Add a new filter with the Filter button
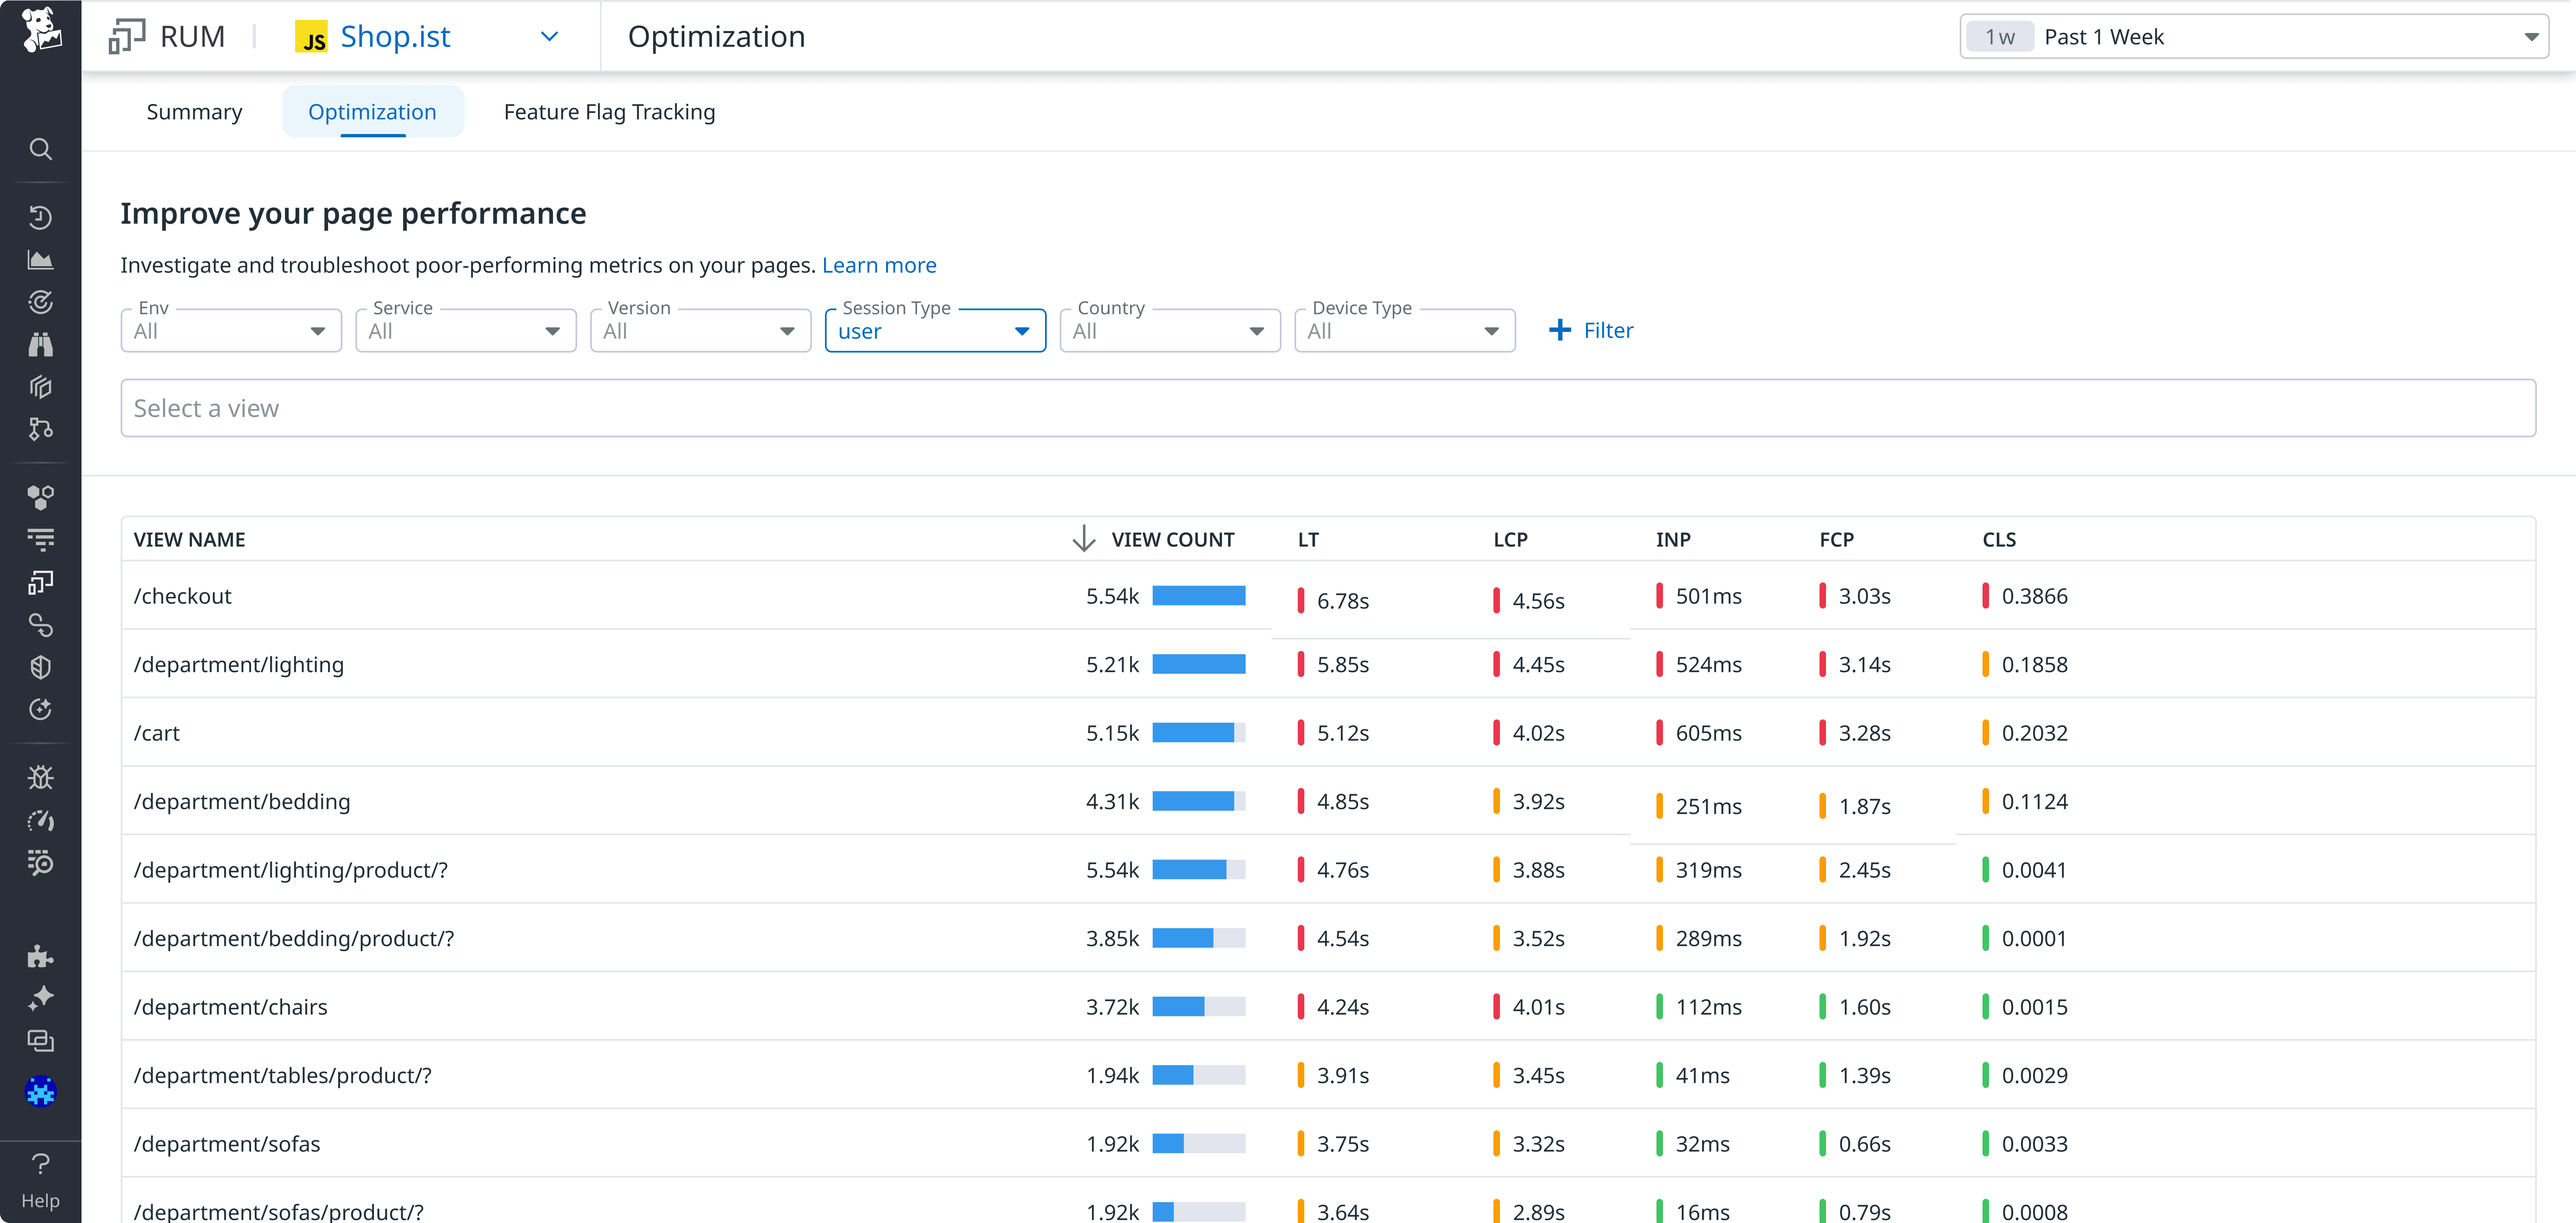This screenshot has height=1223, width=2576. 1591,330
